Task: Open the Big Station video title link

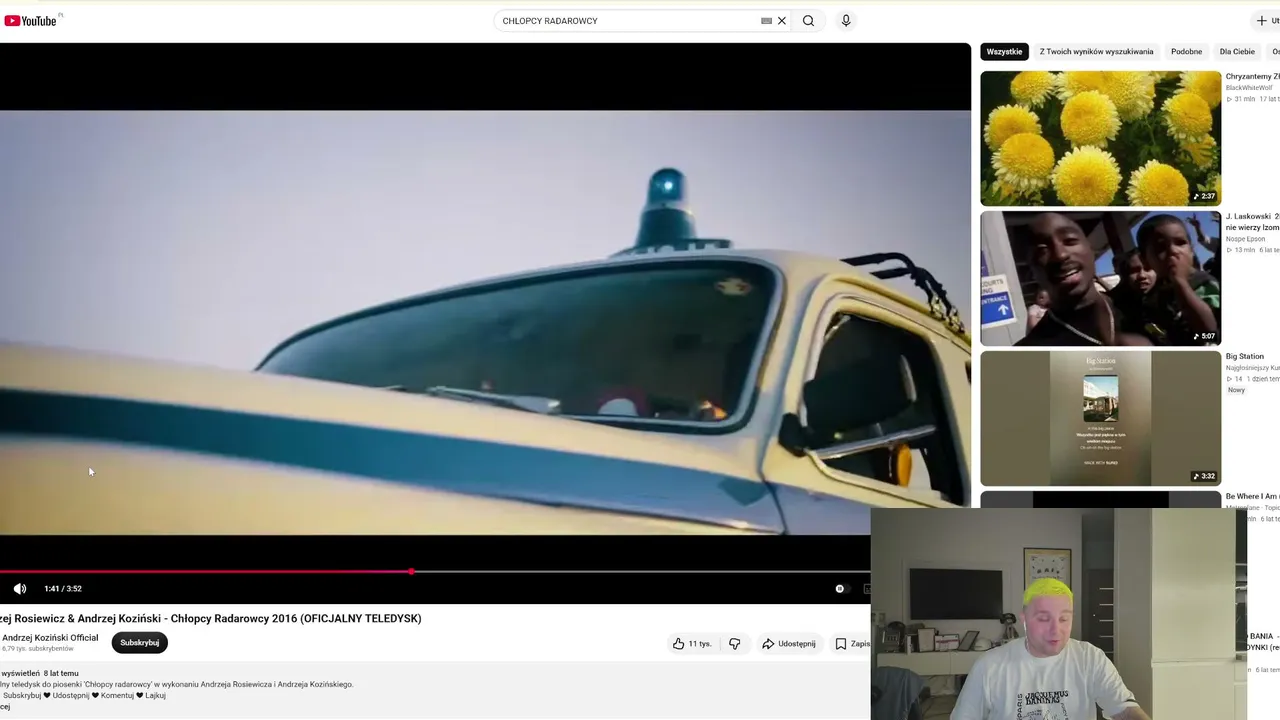Action: (x=1245, y=356)
